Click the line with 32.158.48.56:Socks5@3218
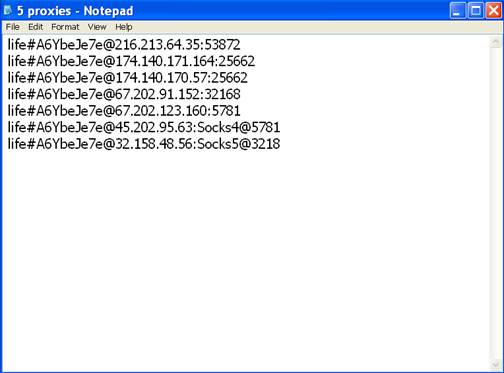 point(144,144)
